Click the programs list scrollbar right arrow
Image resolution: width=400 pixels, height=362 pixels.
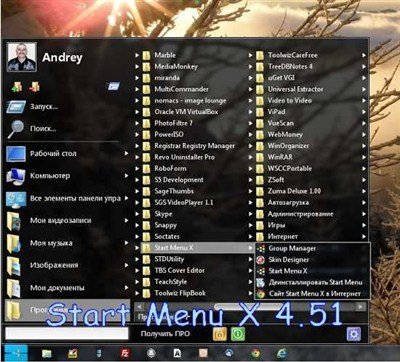[361, 307]
